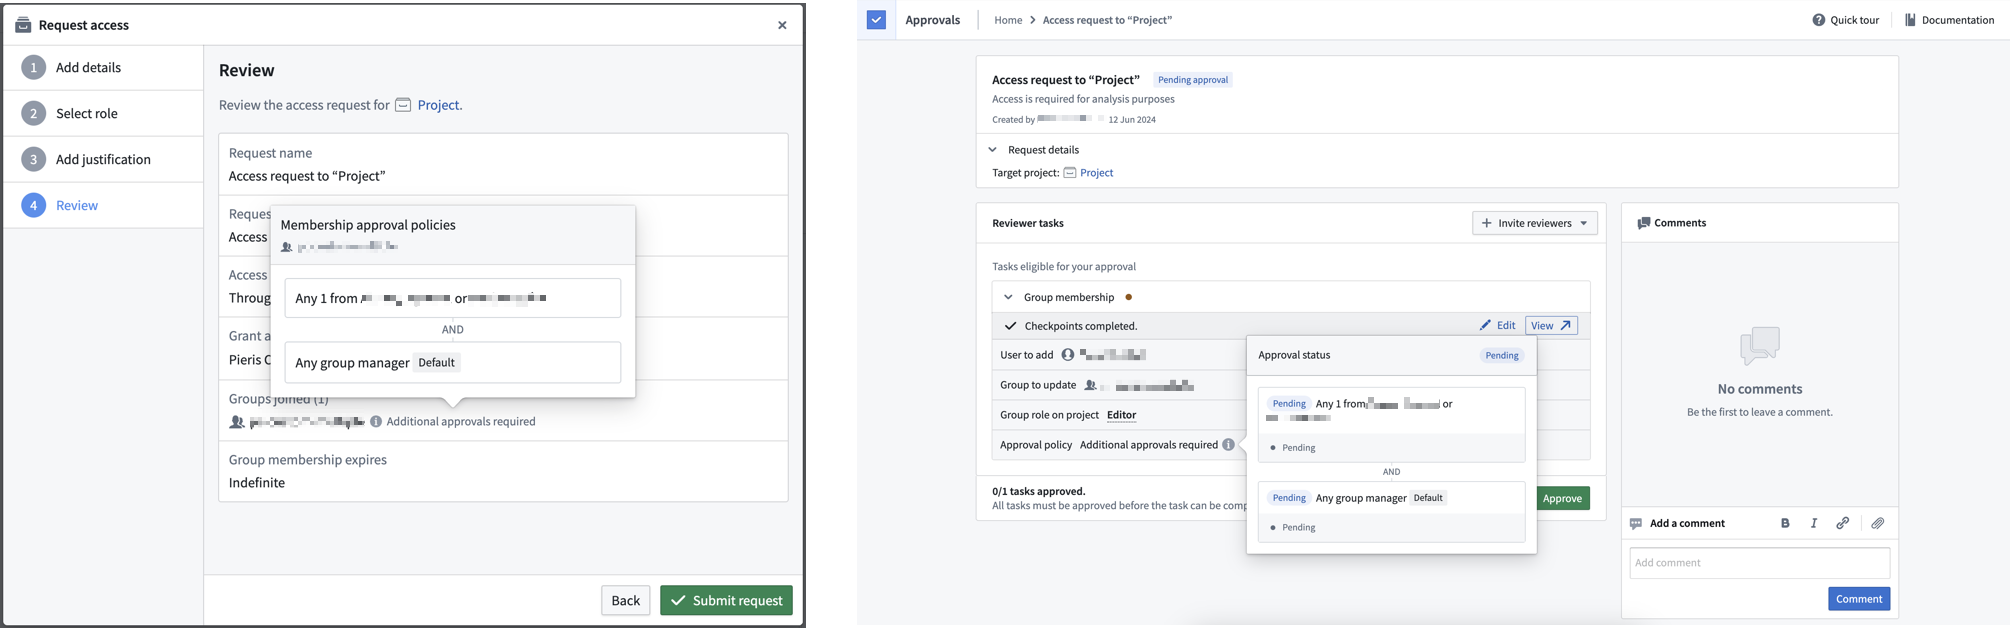Click the 'Any group manager' policy in Membership approval policies
This screenshot has height=631, width=2011.
tap(452, 363)
